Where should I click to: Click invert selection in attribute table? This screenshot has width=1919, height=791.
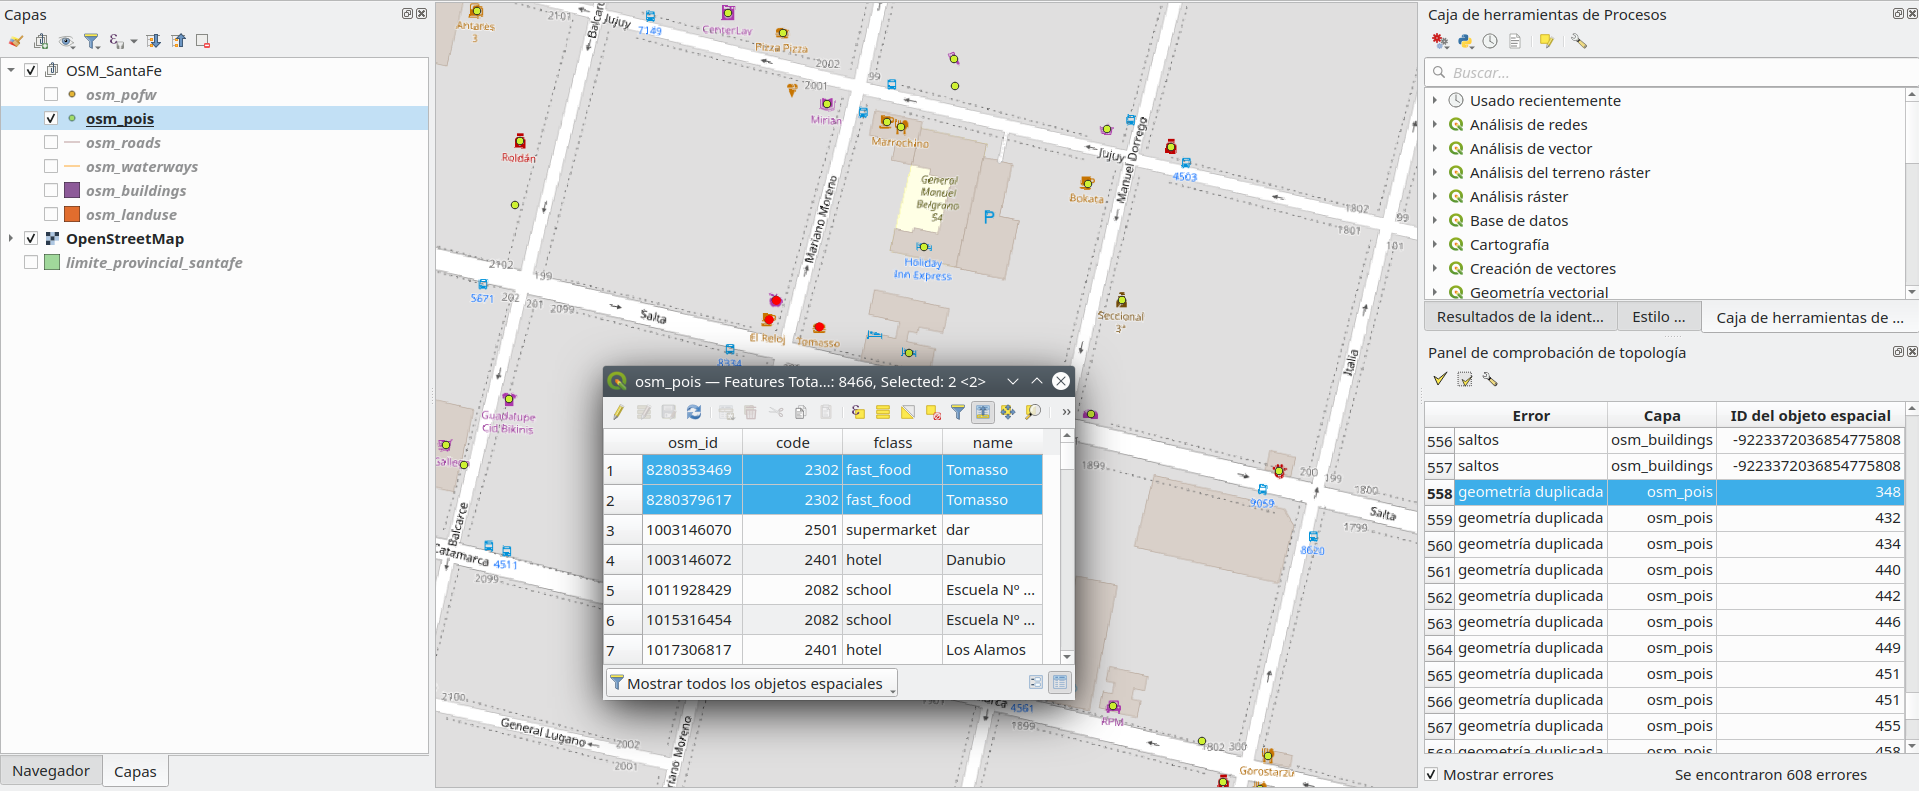pos(908,412)
